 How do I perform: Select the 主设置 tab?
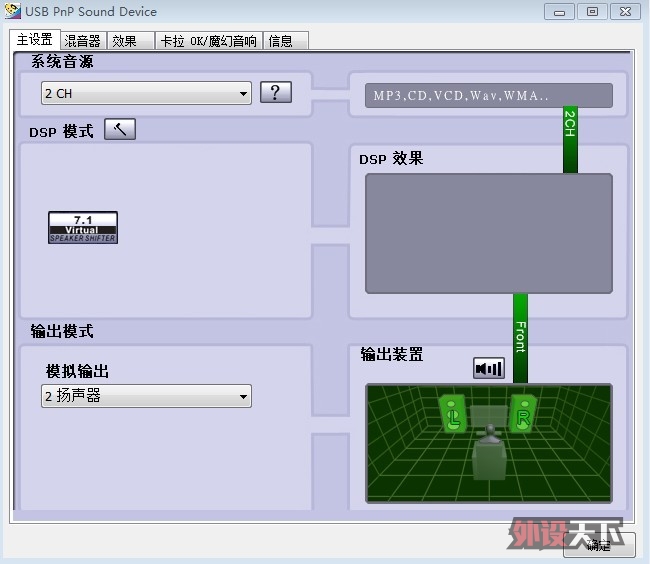(35, 40)
